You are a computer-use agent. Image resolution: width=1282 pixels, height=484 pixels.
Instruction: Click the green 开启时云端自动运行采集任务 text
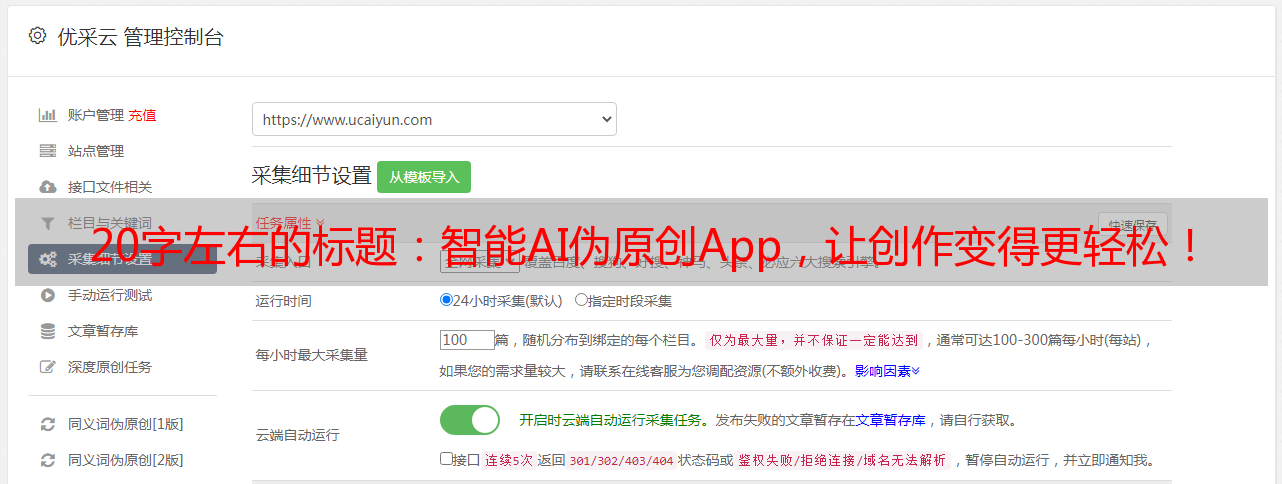coord(612,420)
